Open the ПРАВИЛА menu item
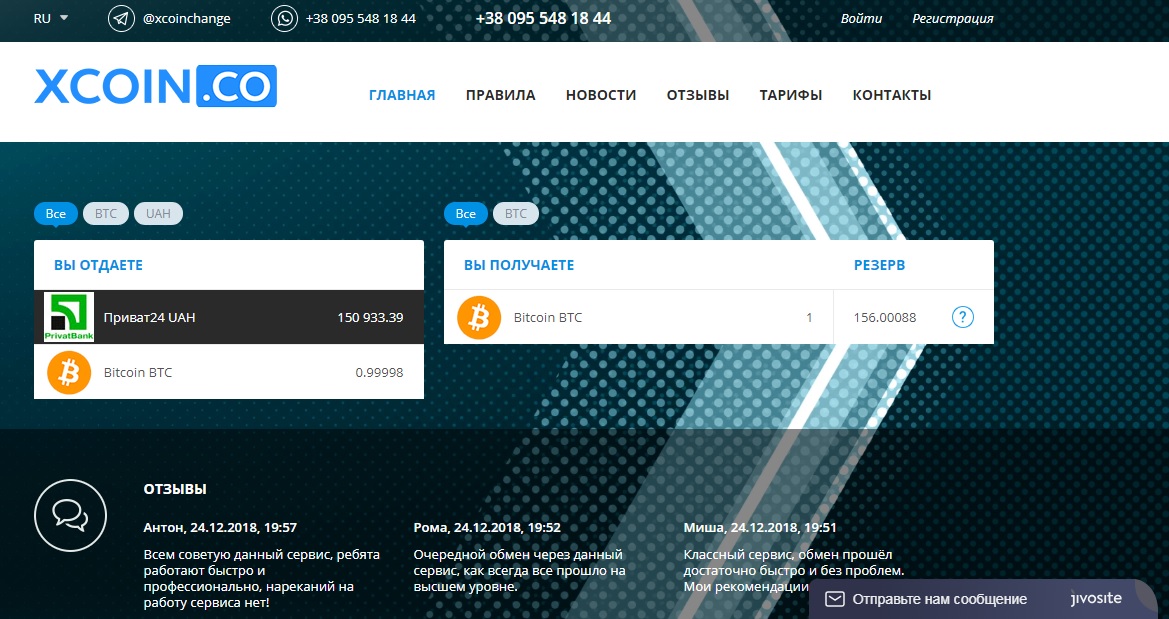 point(500,95)
